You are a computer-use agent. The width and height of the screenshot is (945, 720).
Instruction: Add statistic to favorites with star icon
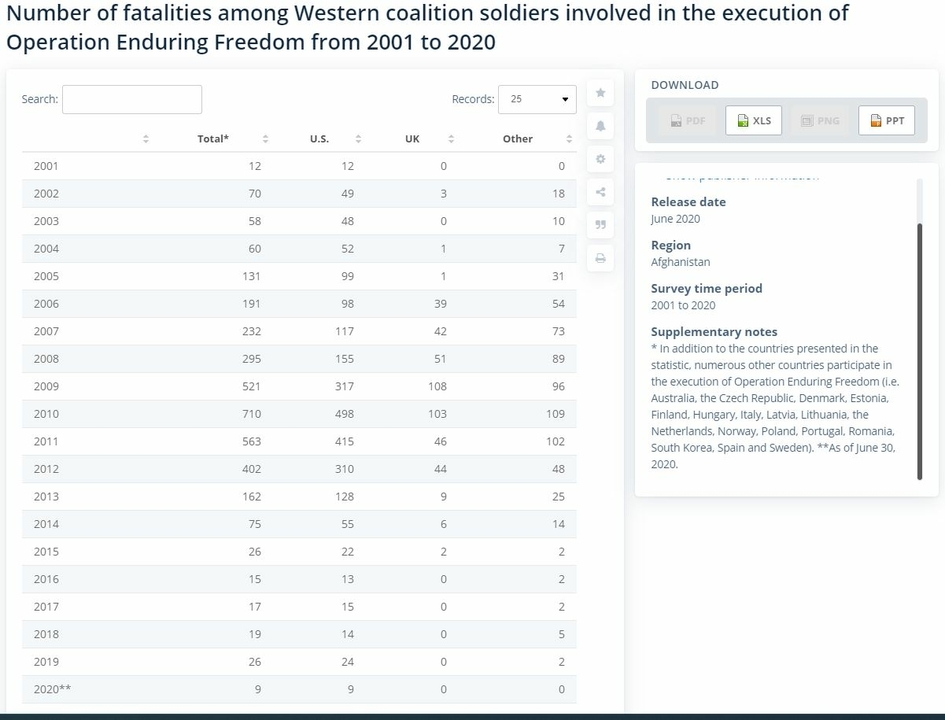(x=600, y=93)
